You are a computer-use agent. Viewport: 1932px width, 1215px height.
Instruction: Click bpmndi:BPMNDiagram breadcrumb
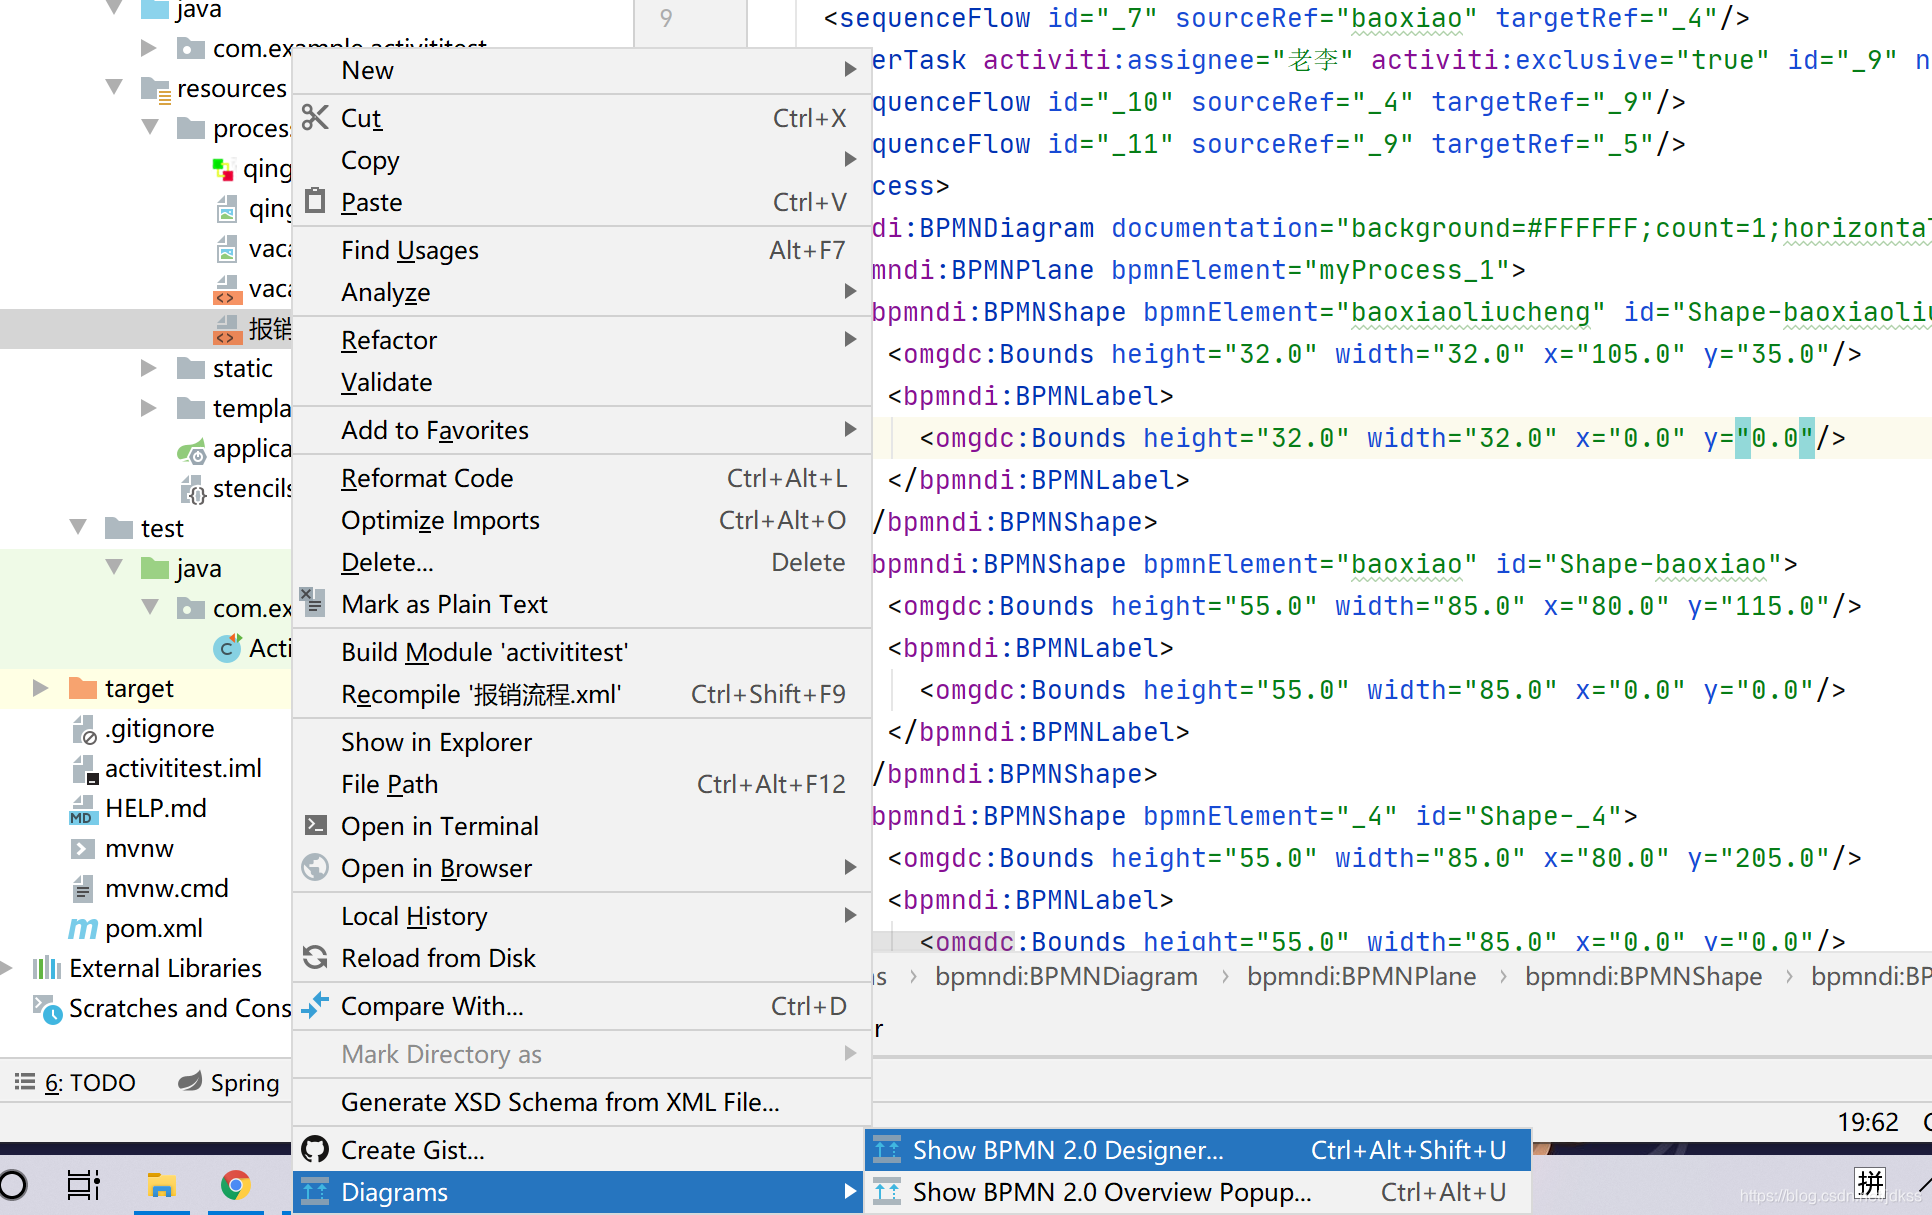(1066, 976)
